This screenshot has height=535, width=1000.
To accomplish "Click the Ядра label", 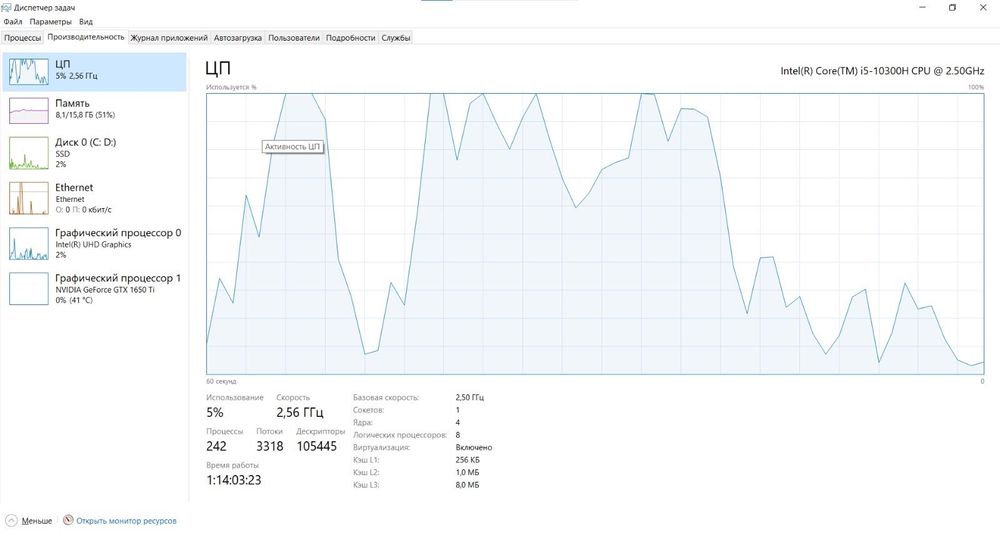I will [362, 422].
